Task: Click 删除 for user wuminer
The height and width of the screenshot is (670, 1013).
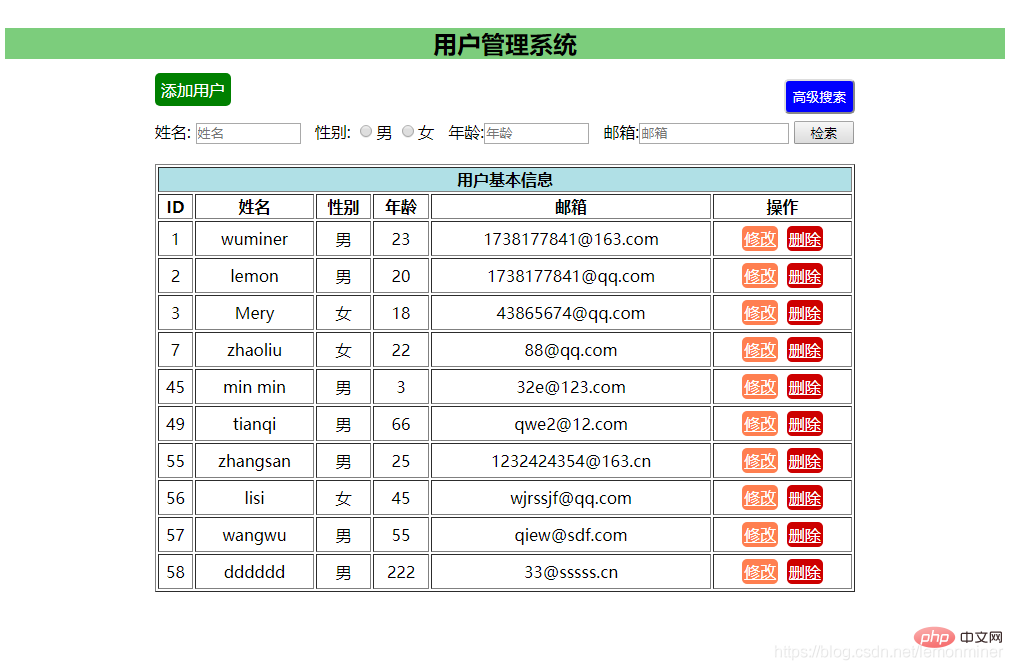Action: pyautogui.click(x=805, y=238)
